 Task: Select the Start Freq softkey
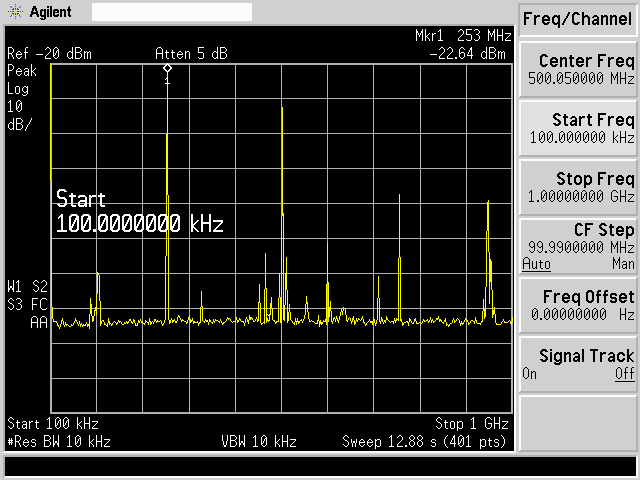click(578, 129)
